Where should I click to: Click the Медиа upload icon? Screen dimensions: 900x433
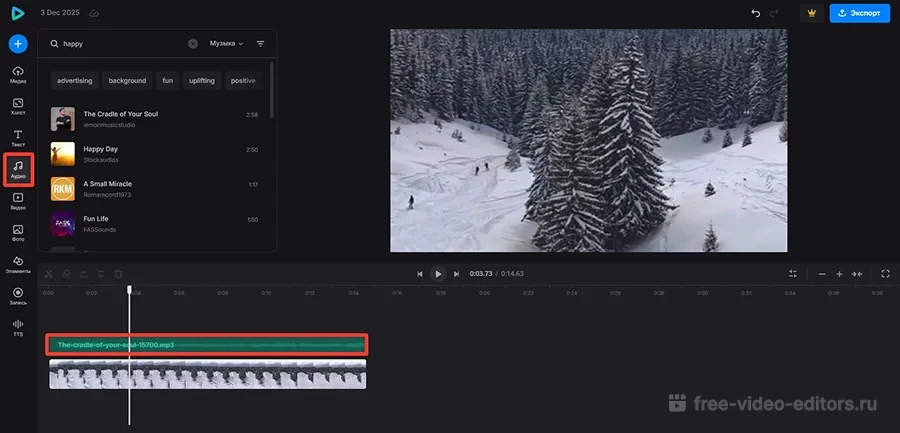[x=18, y=74]
